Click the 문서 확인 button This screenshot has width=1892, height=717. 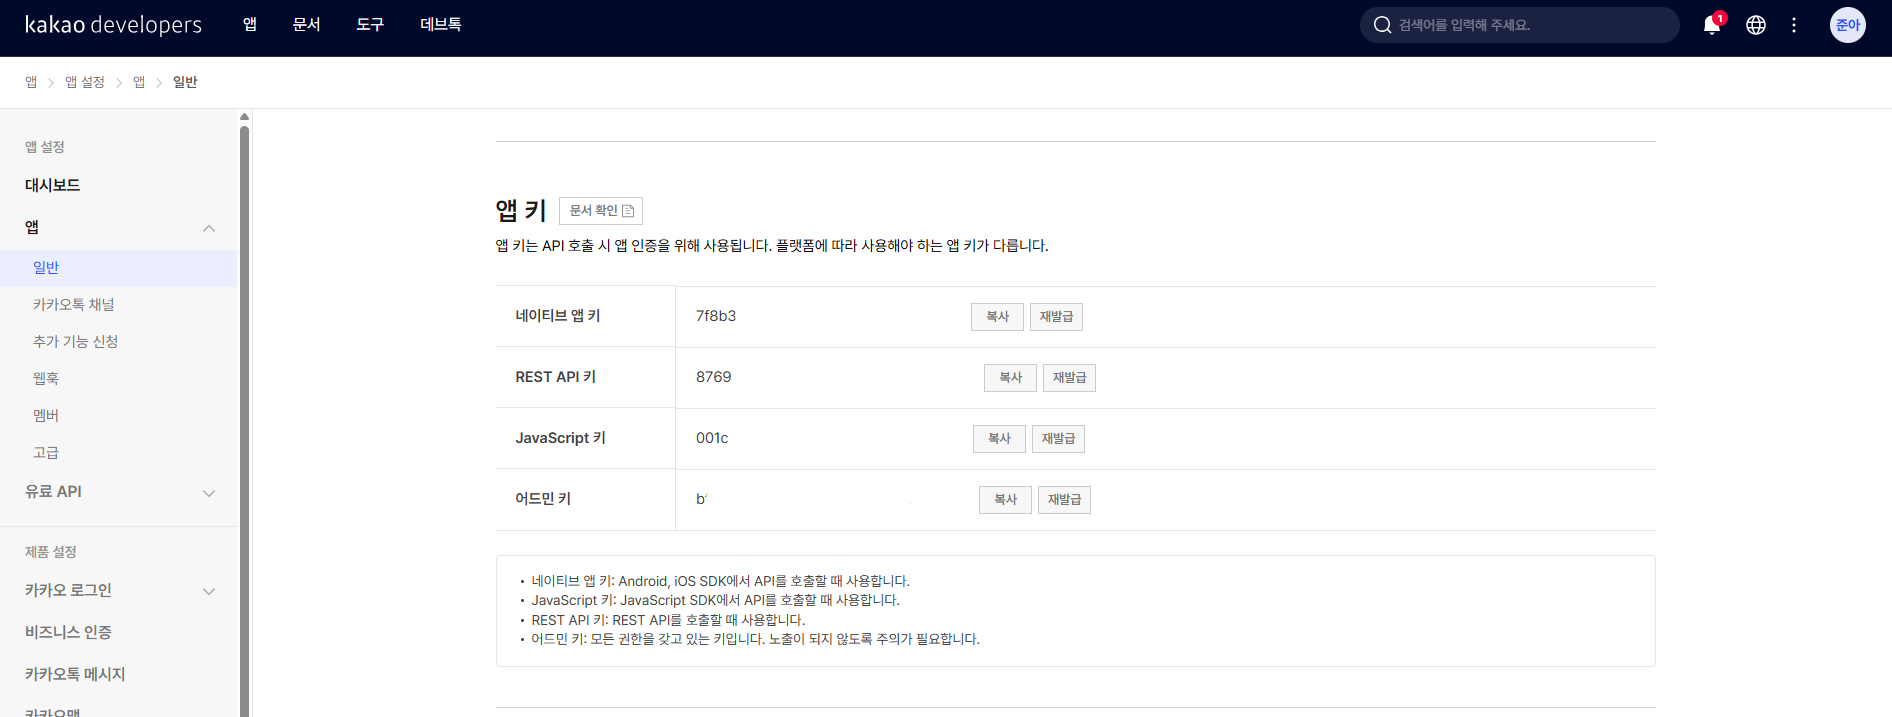click(600, 211)
